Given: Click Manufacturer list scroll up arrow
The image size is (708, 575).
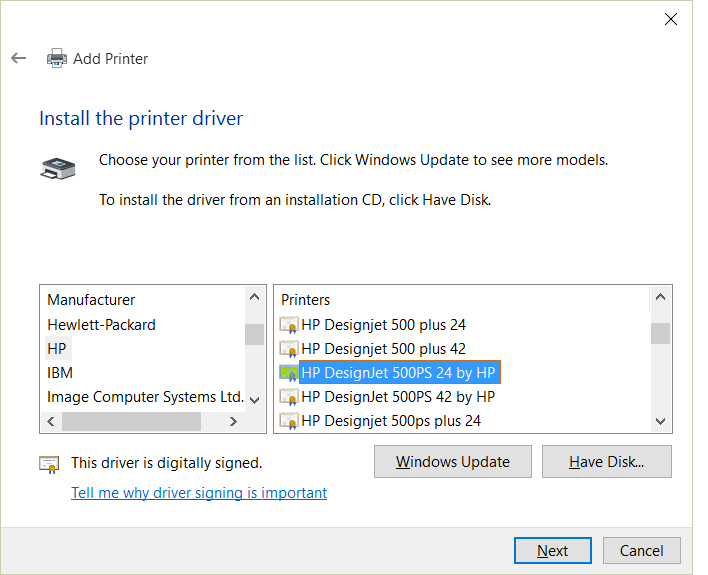Looking at the screenshot, I should click(255, 297).
